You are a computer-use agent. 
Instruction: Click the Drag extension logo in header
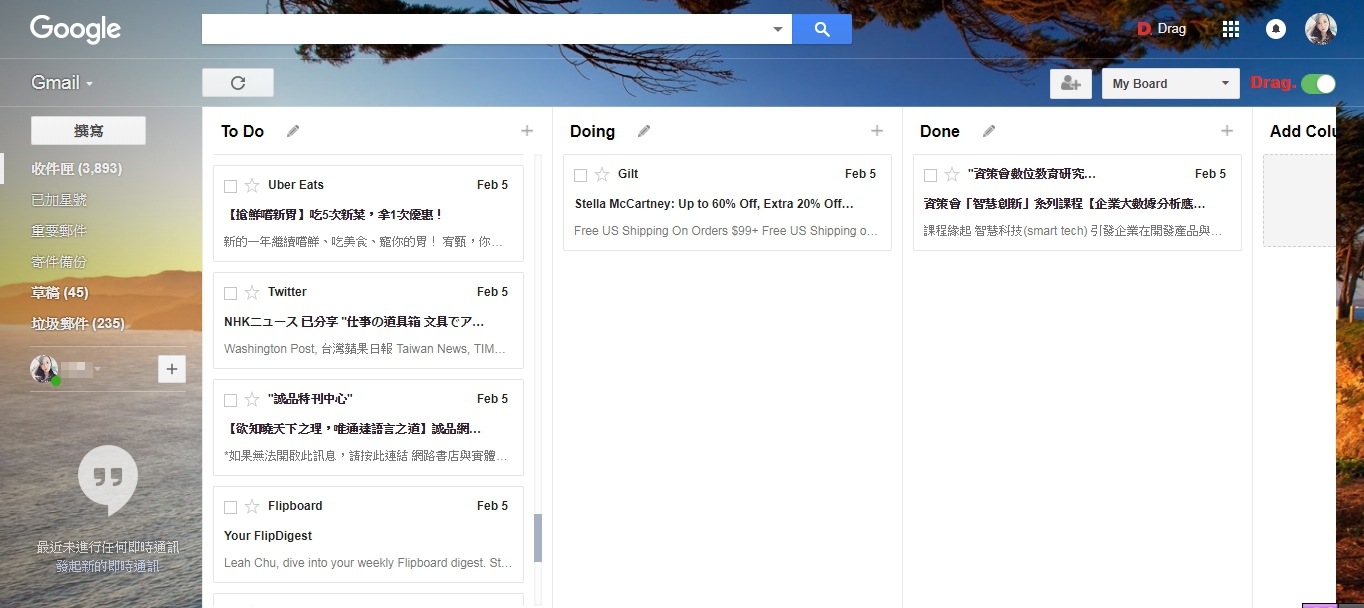[1162, 29]
